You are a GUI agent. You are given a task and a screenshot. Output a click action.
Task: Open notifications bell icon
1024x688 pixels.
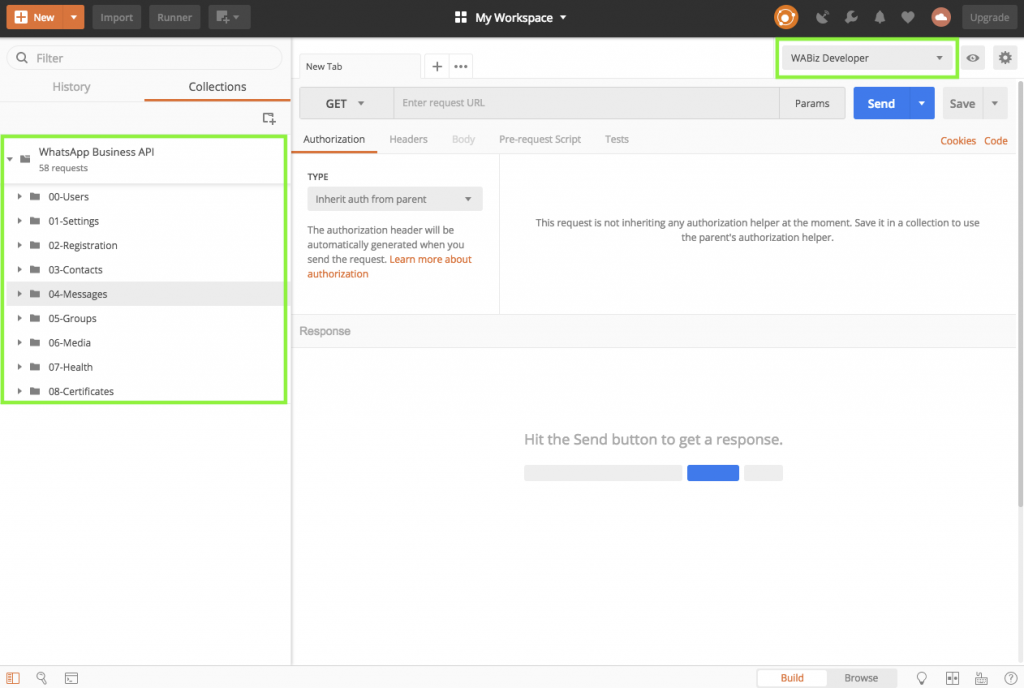pyautogui.click(x=880, y=18)
